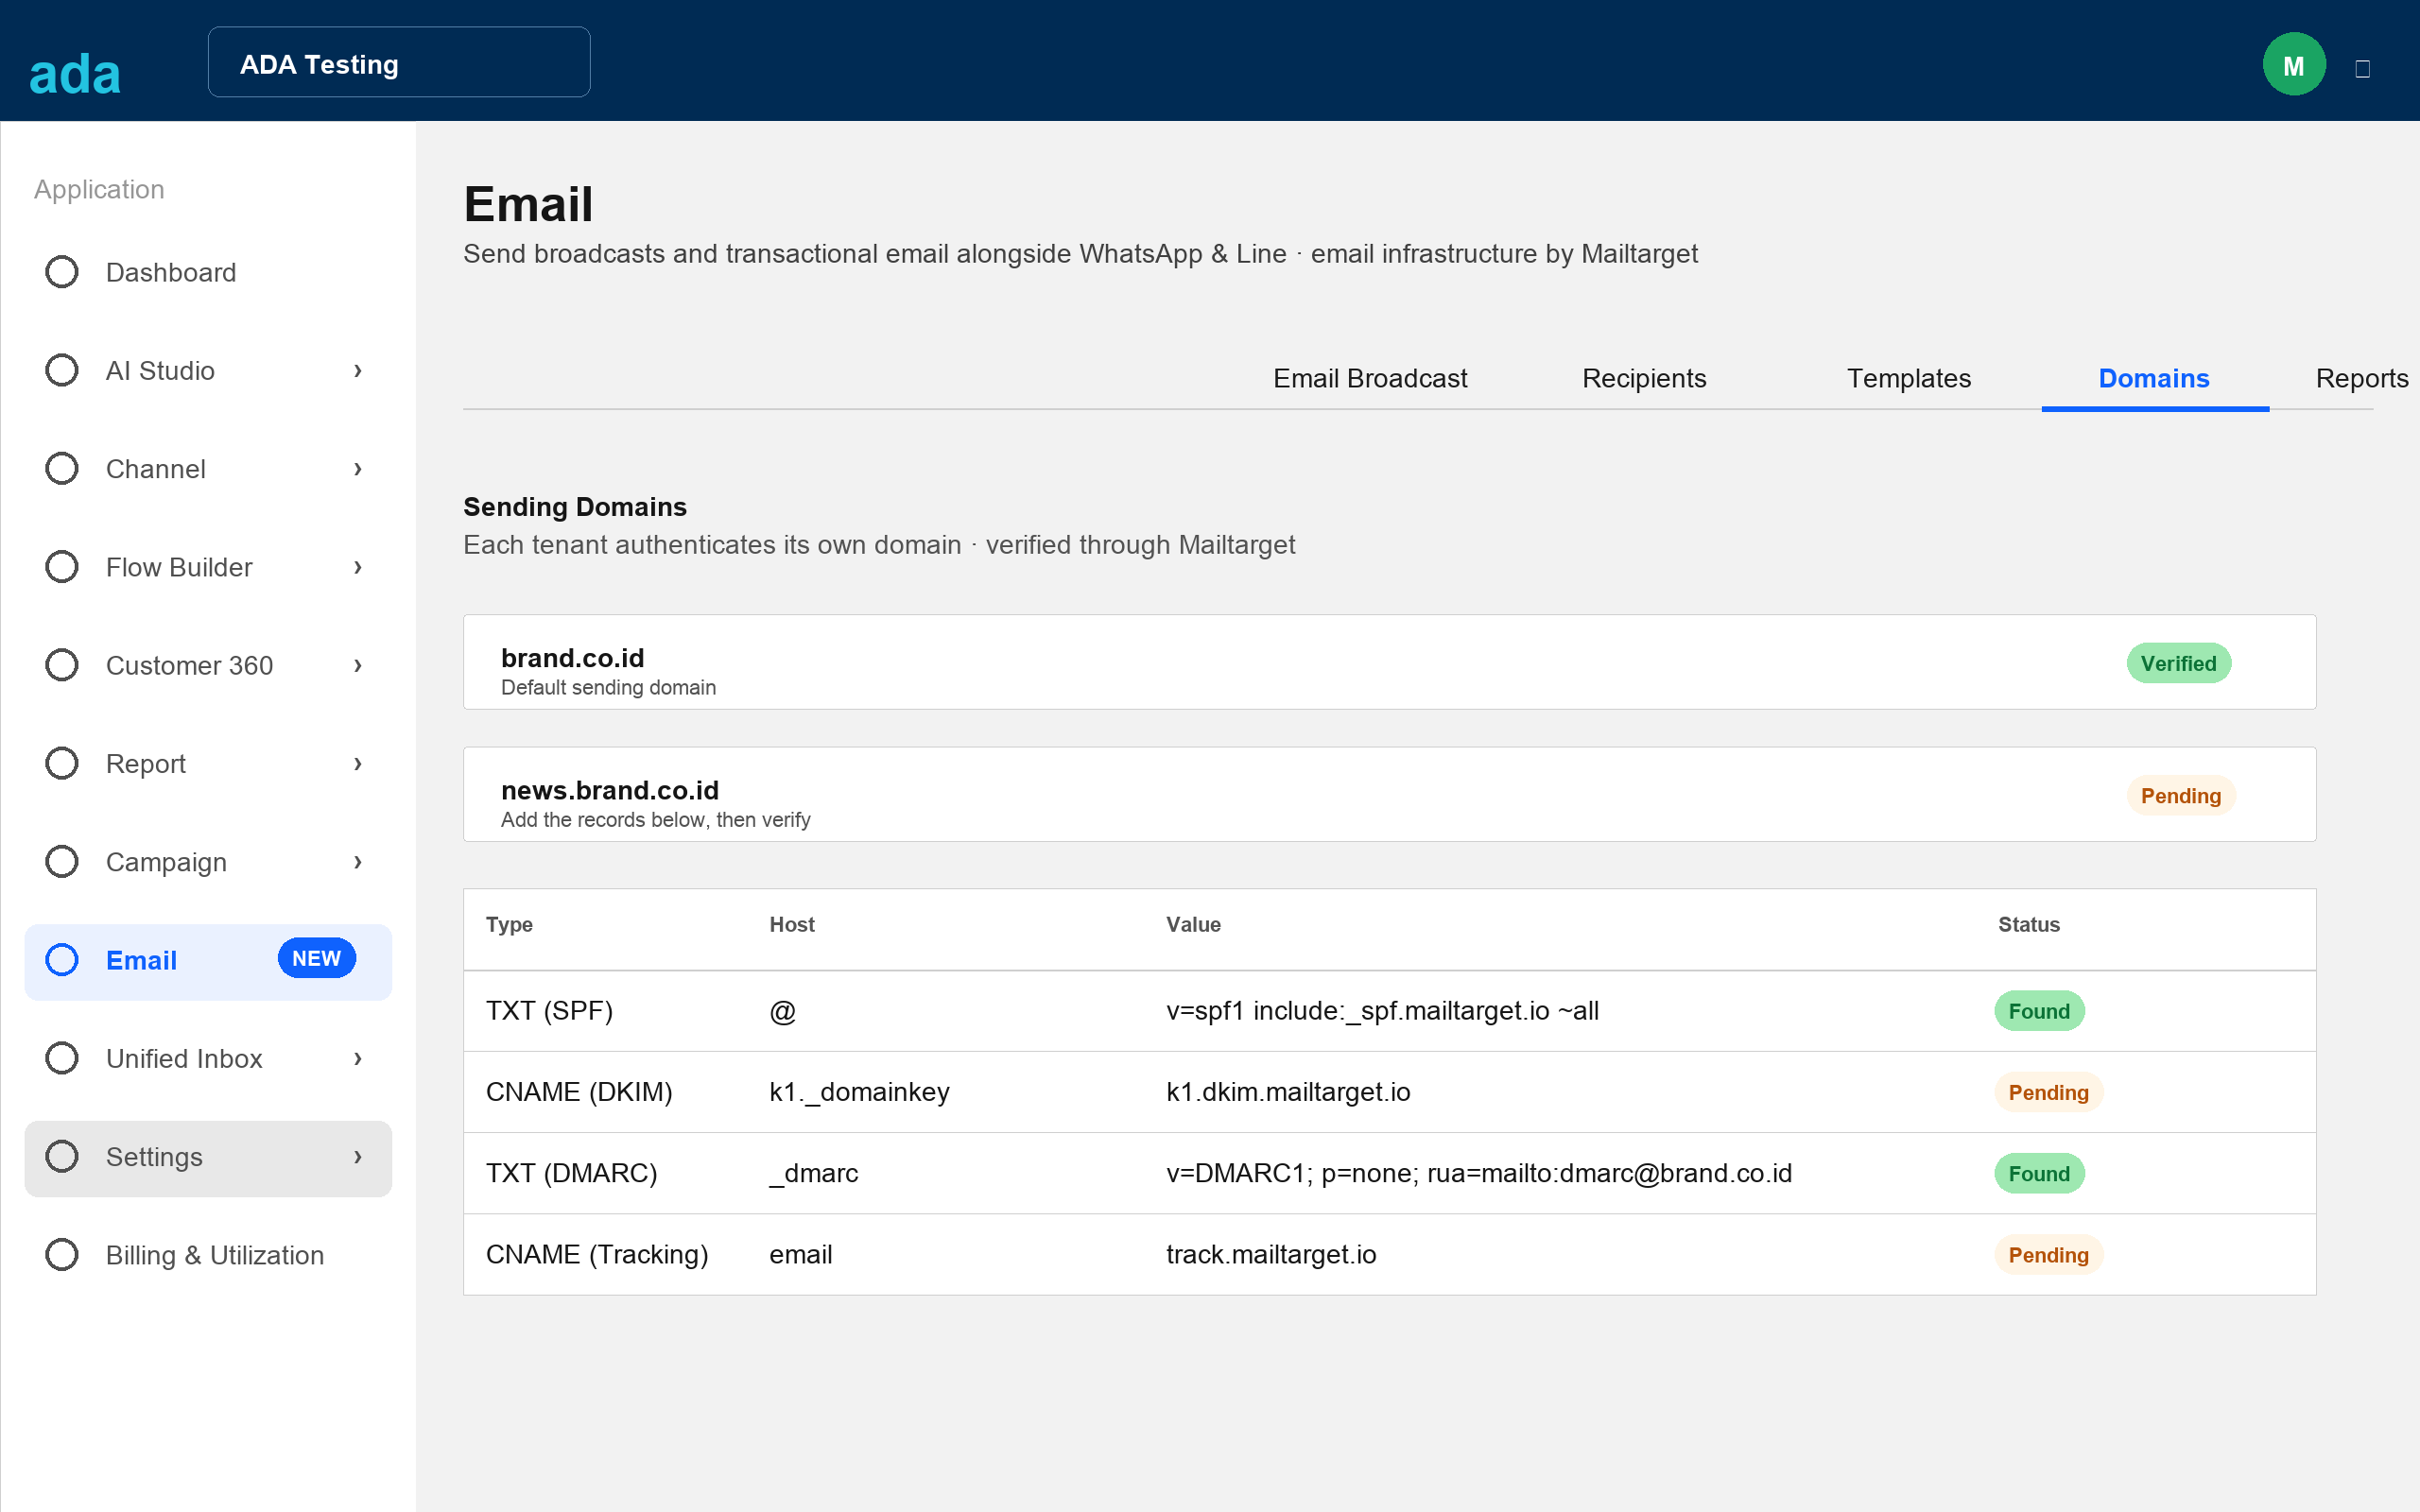The height and width of the screenshot is (1512, 2420).
Task: Expand the Customer 360 chevron
Action: [x=358, y=665]
